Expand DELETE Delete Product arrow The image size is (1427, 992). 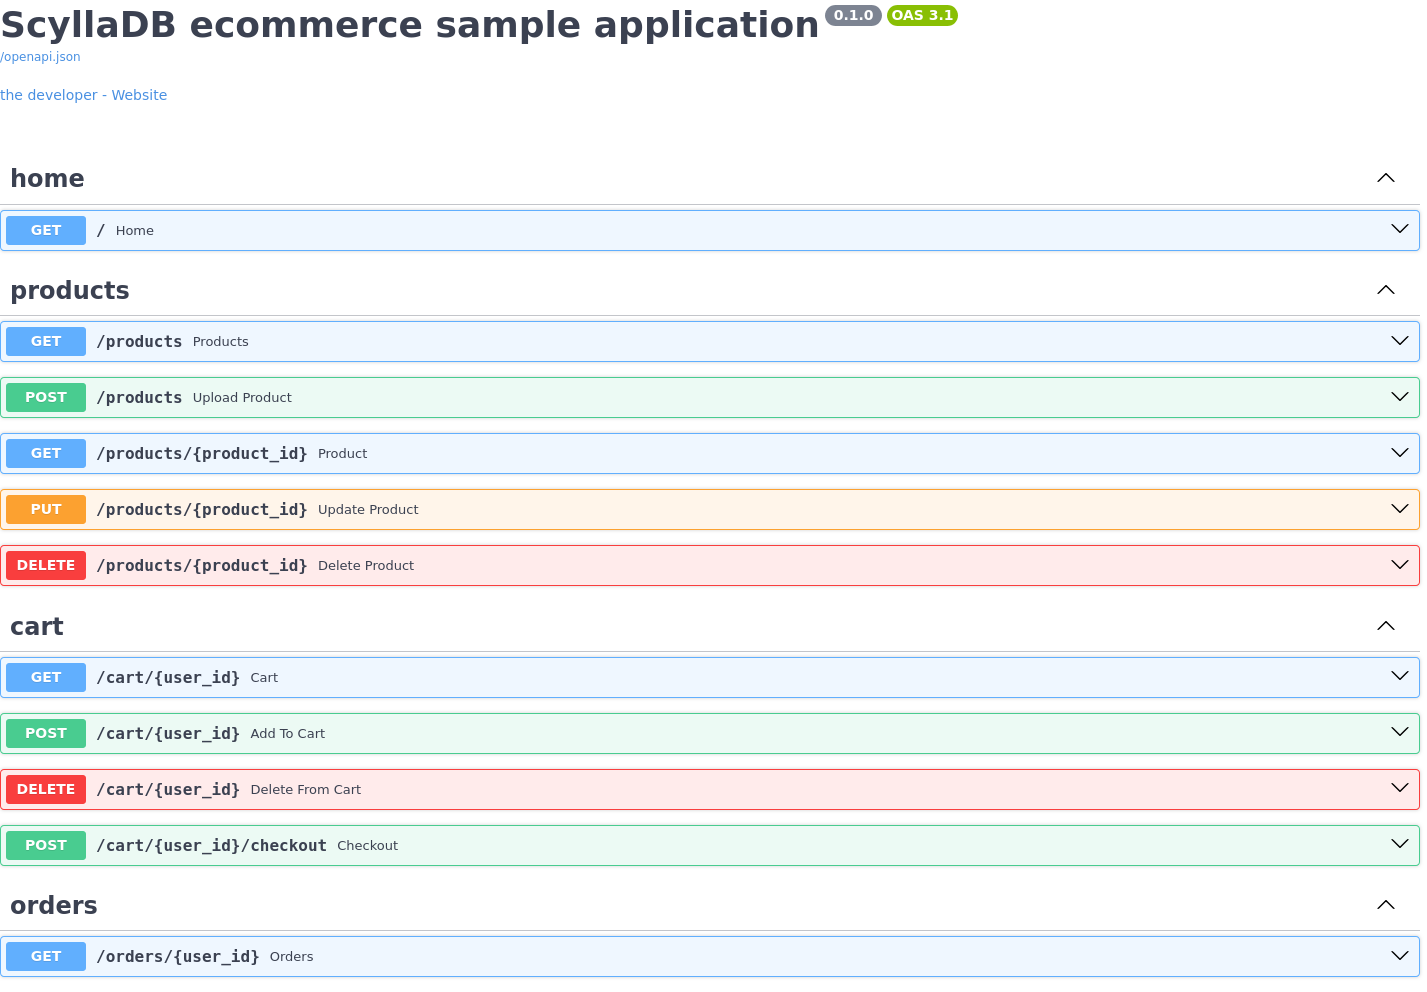(1400, 565)
